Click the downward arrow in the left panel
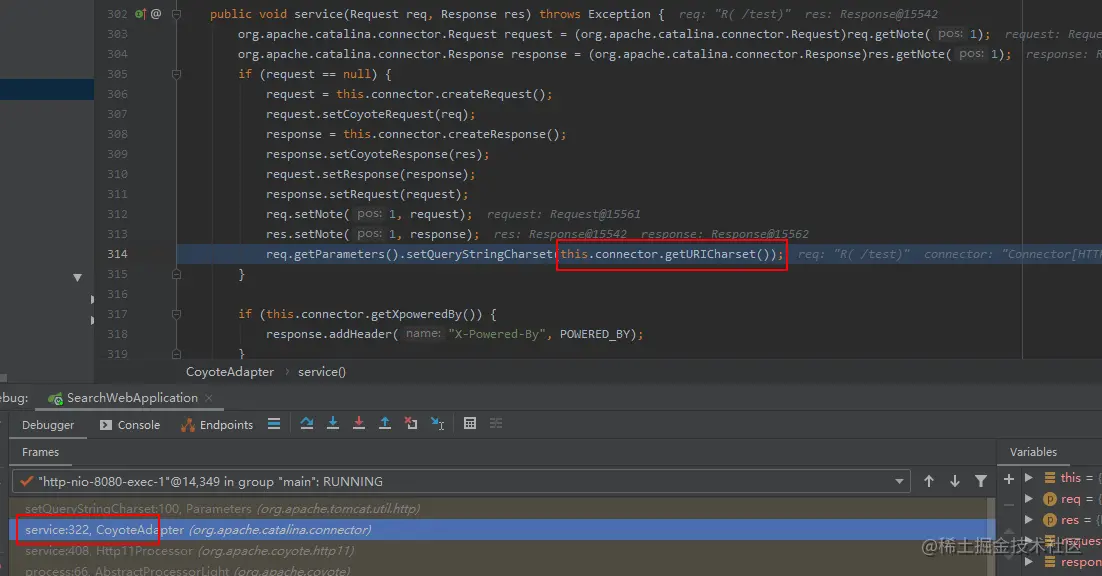 [x=77, y=277]
